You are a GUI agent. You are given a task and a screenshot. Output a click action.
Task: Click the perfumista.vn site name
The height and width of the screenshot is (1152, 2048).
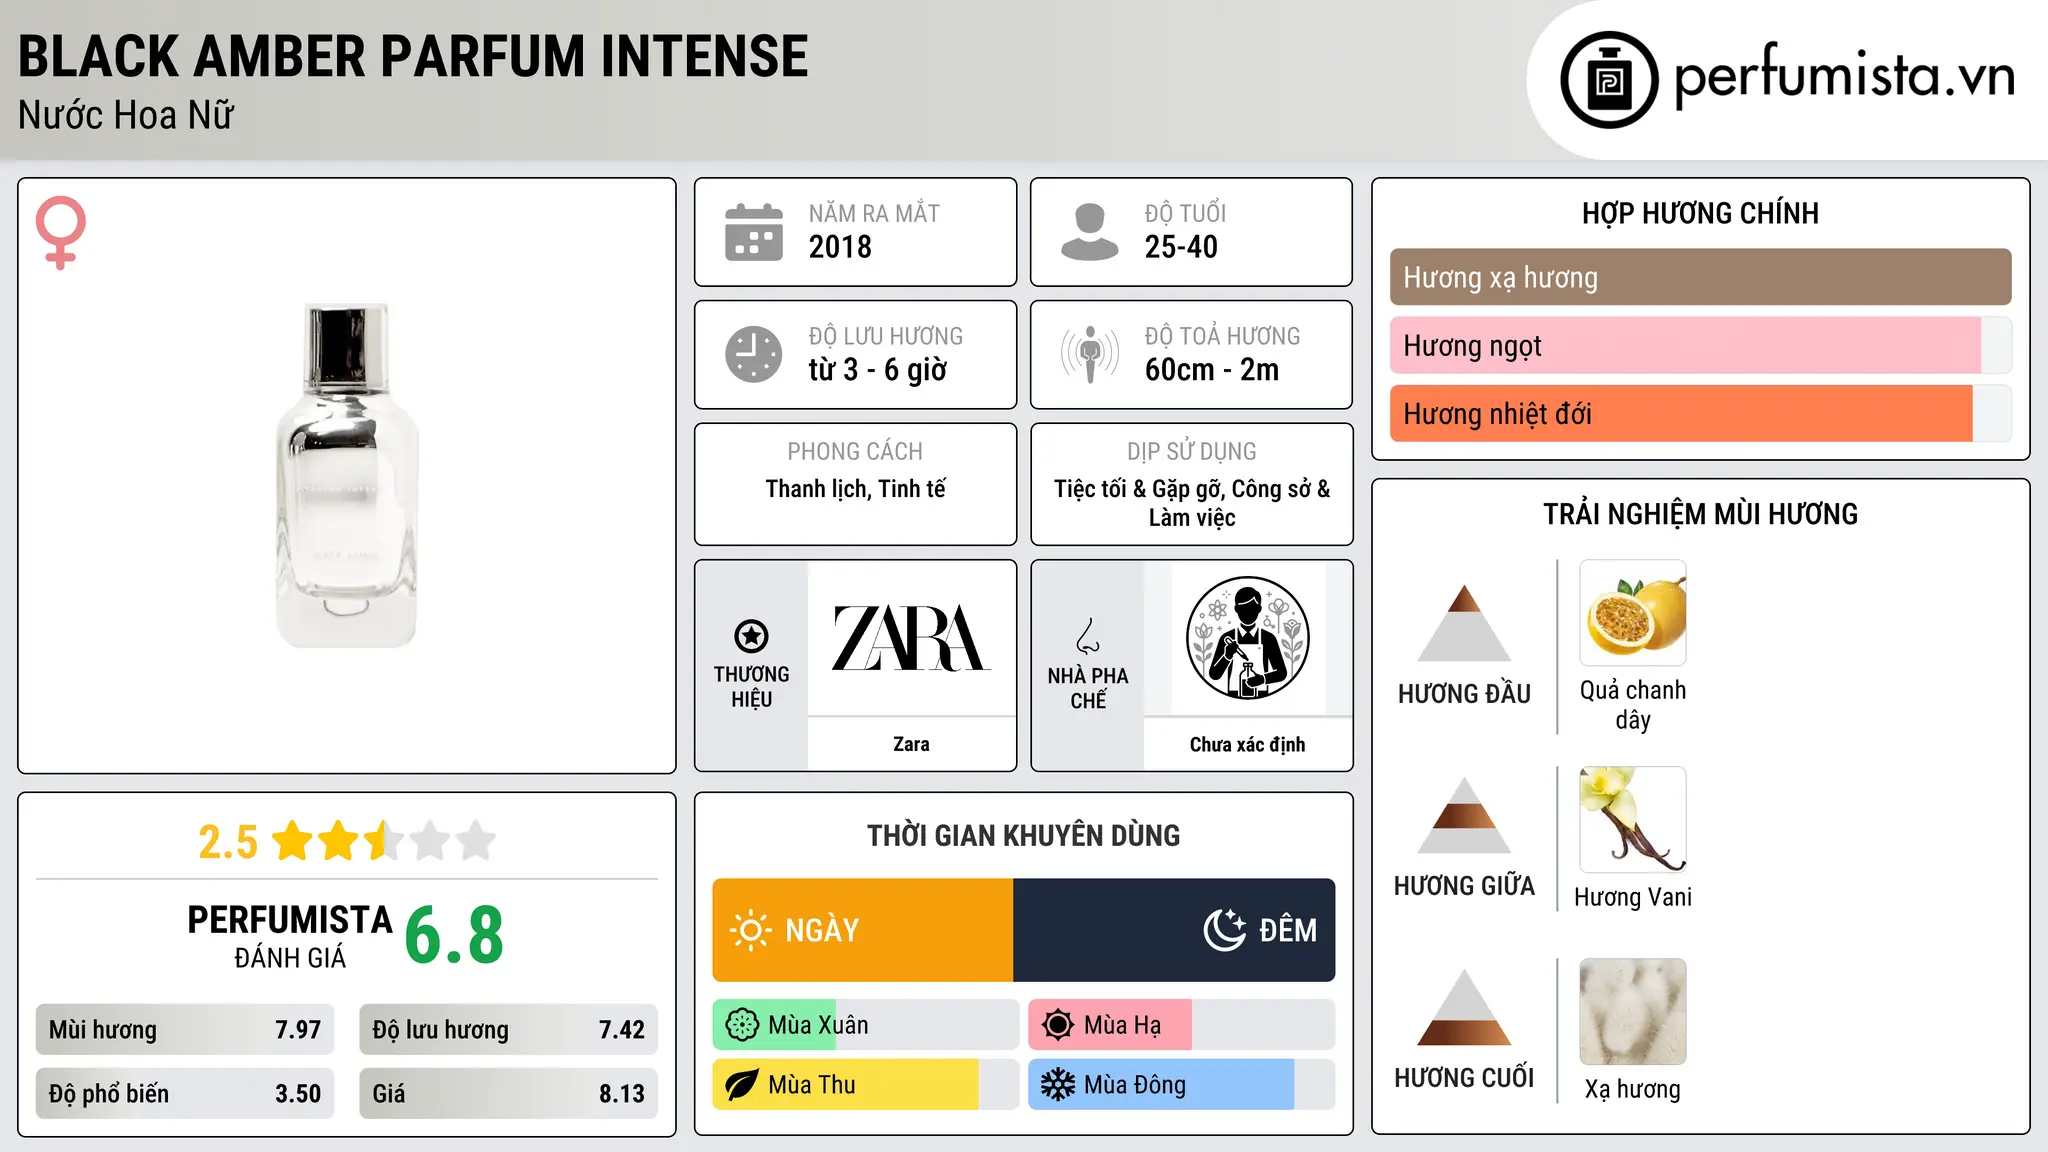(1845, 76)
